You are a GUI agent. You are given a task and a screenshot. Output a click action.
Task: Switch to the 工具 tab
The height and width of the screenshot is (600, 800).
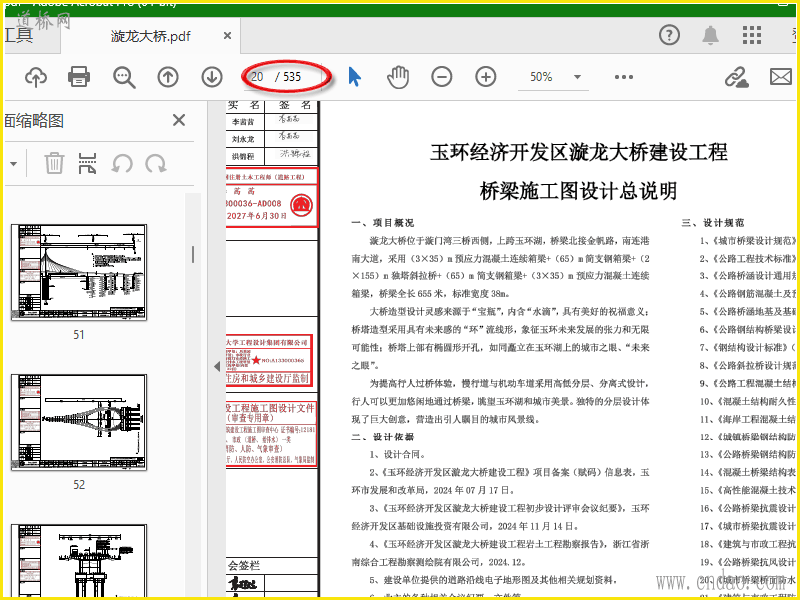click(x=18, y=36)
